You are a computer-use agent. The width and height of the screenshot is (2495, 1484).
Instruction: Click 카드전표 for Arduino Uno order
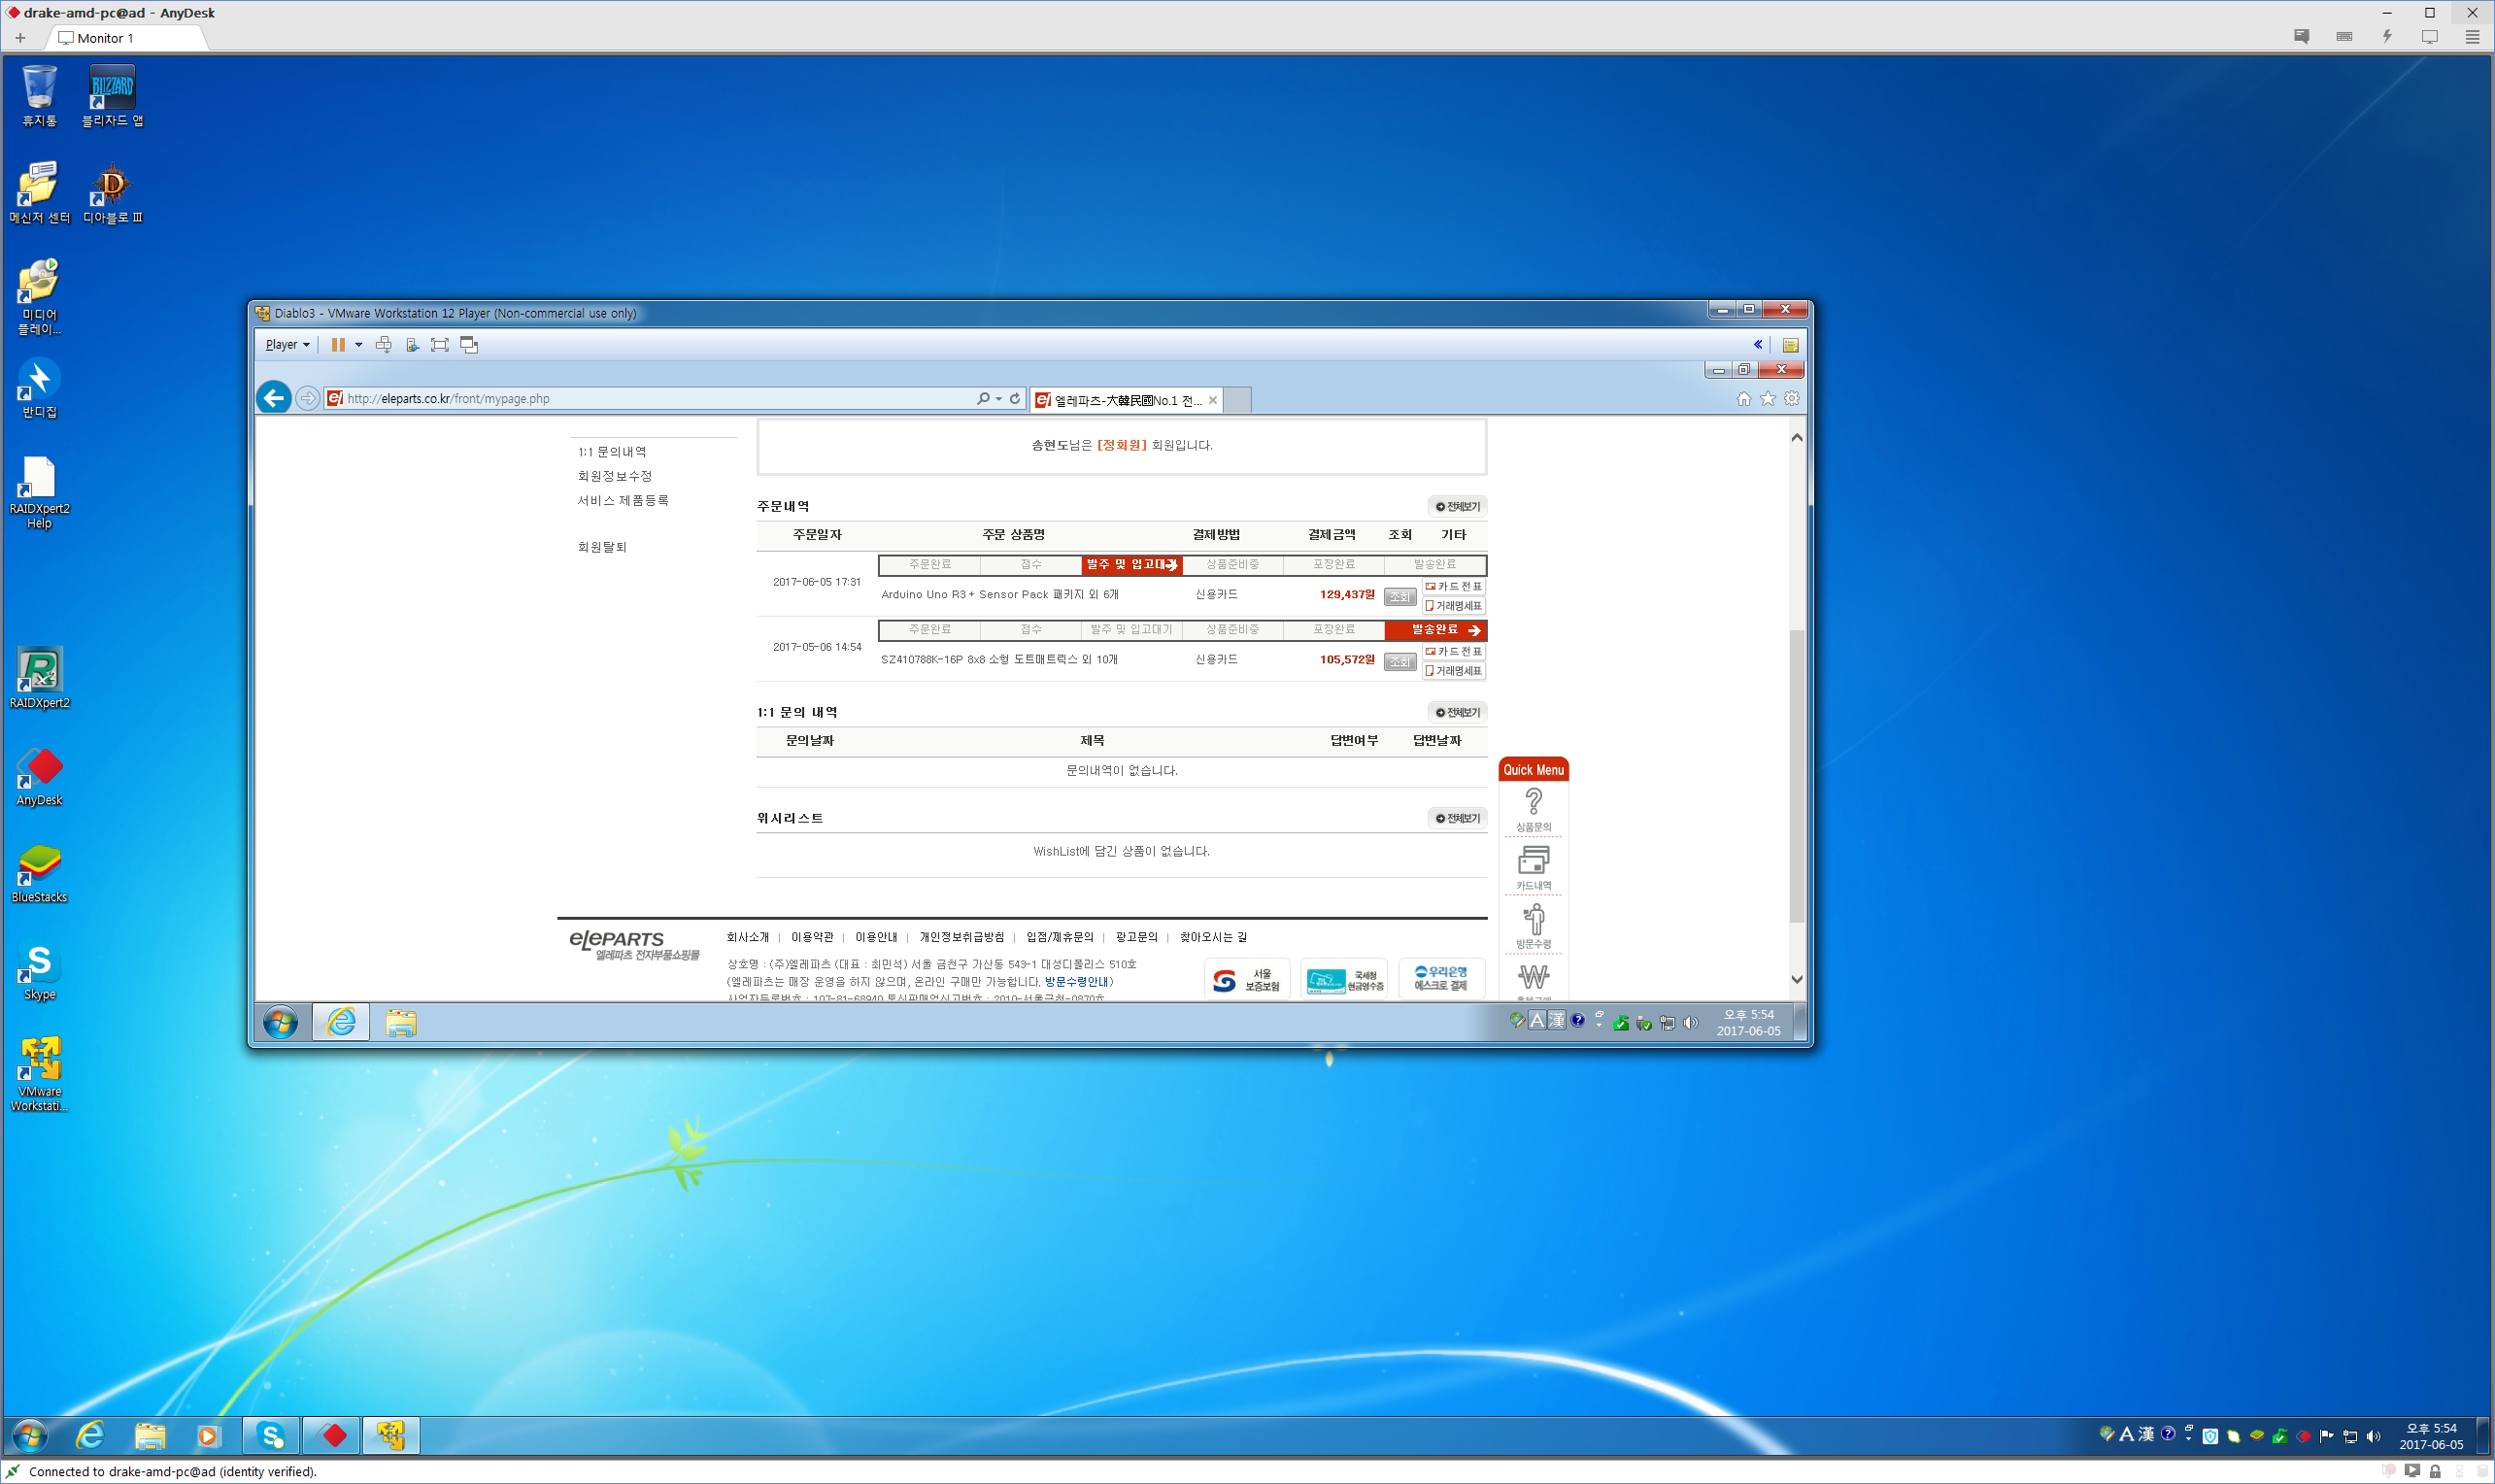coord(1454,586)
